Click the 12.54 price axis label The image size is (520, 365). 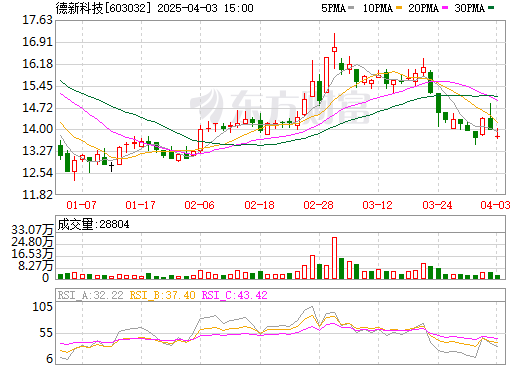[37, 173]
